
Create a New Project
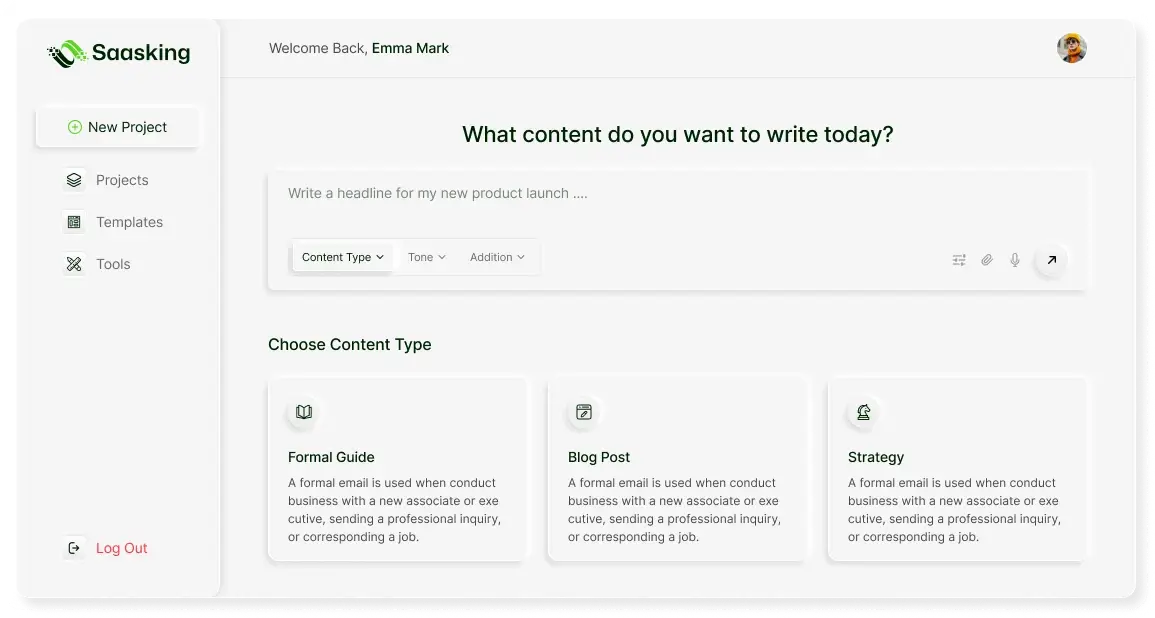[x=117, y=127]
